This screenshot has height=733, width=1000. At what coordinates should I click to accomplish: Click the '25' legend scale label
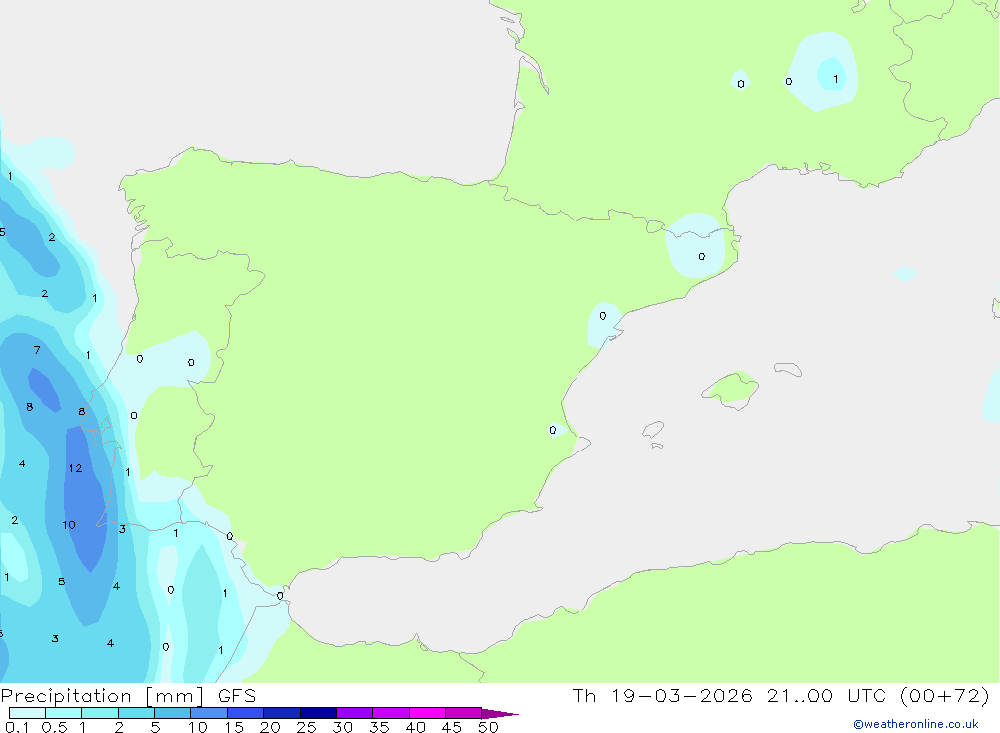click(307, 727)
